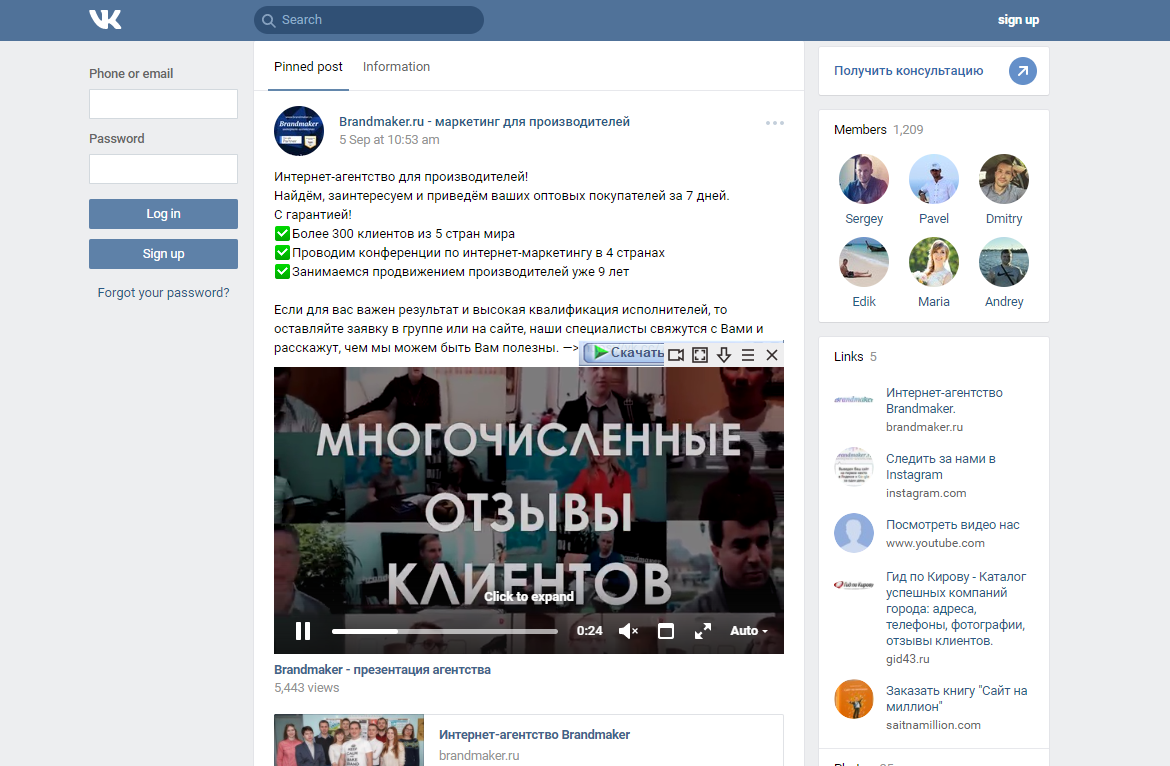The image size is (1170, 766).
Task: Click member name Sergey
Action: pos(864,219)
